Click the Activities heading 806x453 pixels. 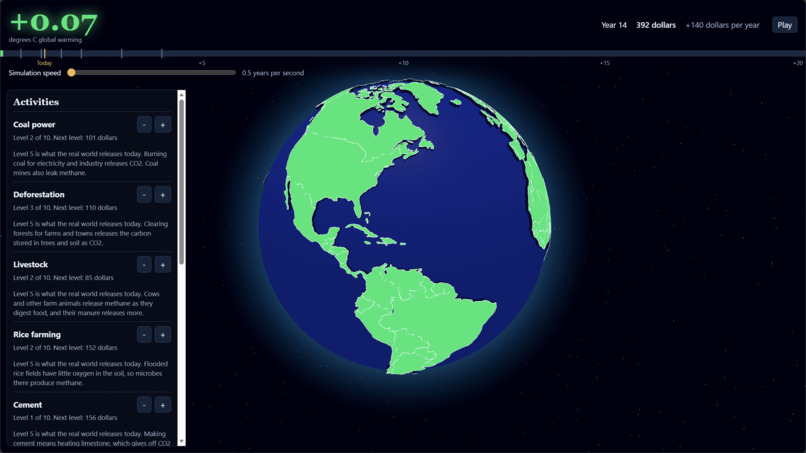coord(36,102)
